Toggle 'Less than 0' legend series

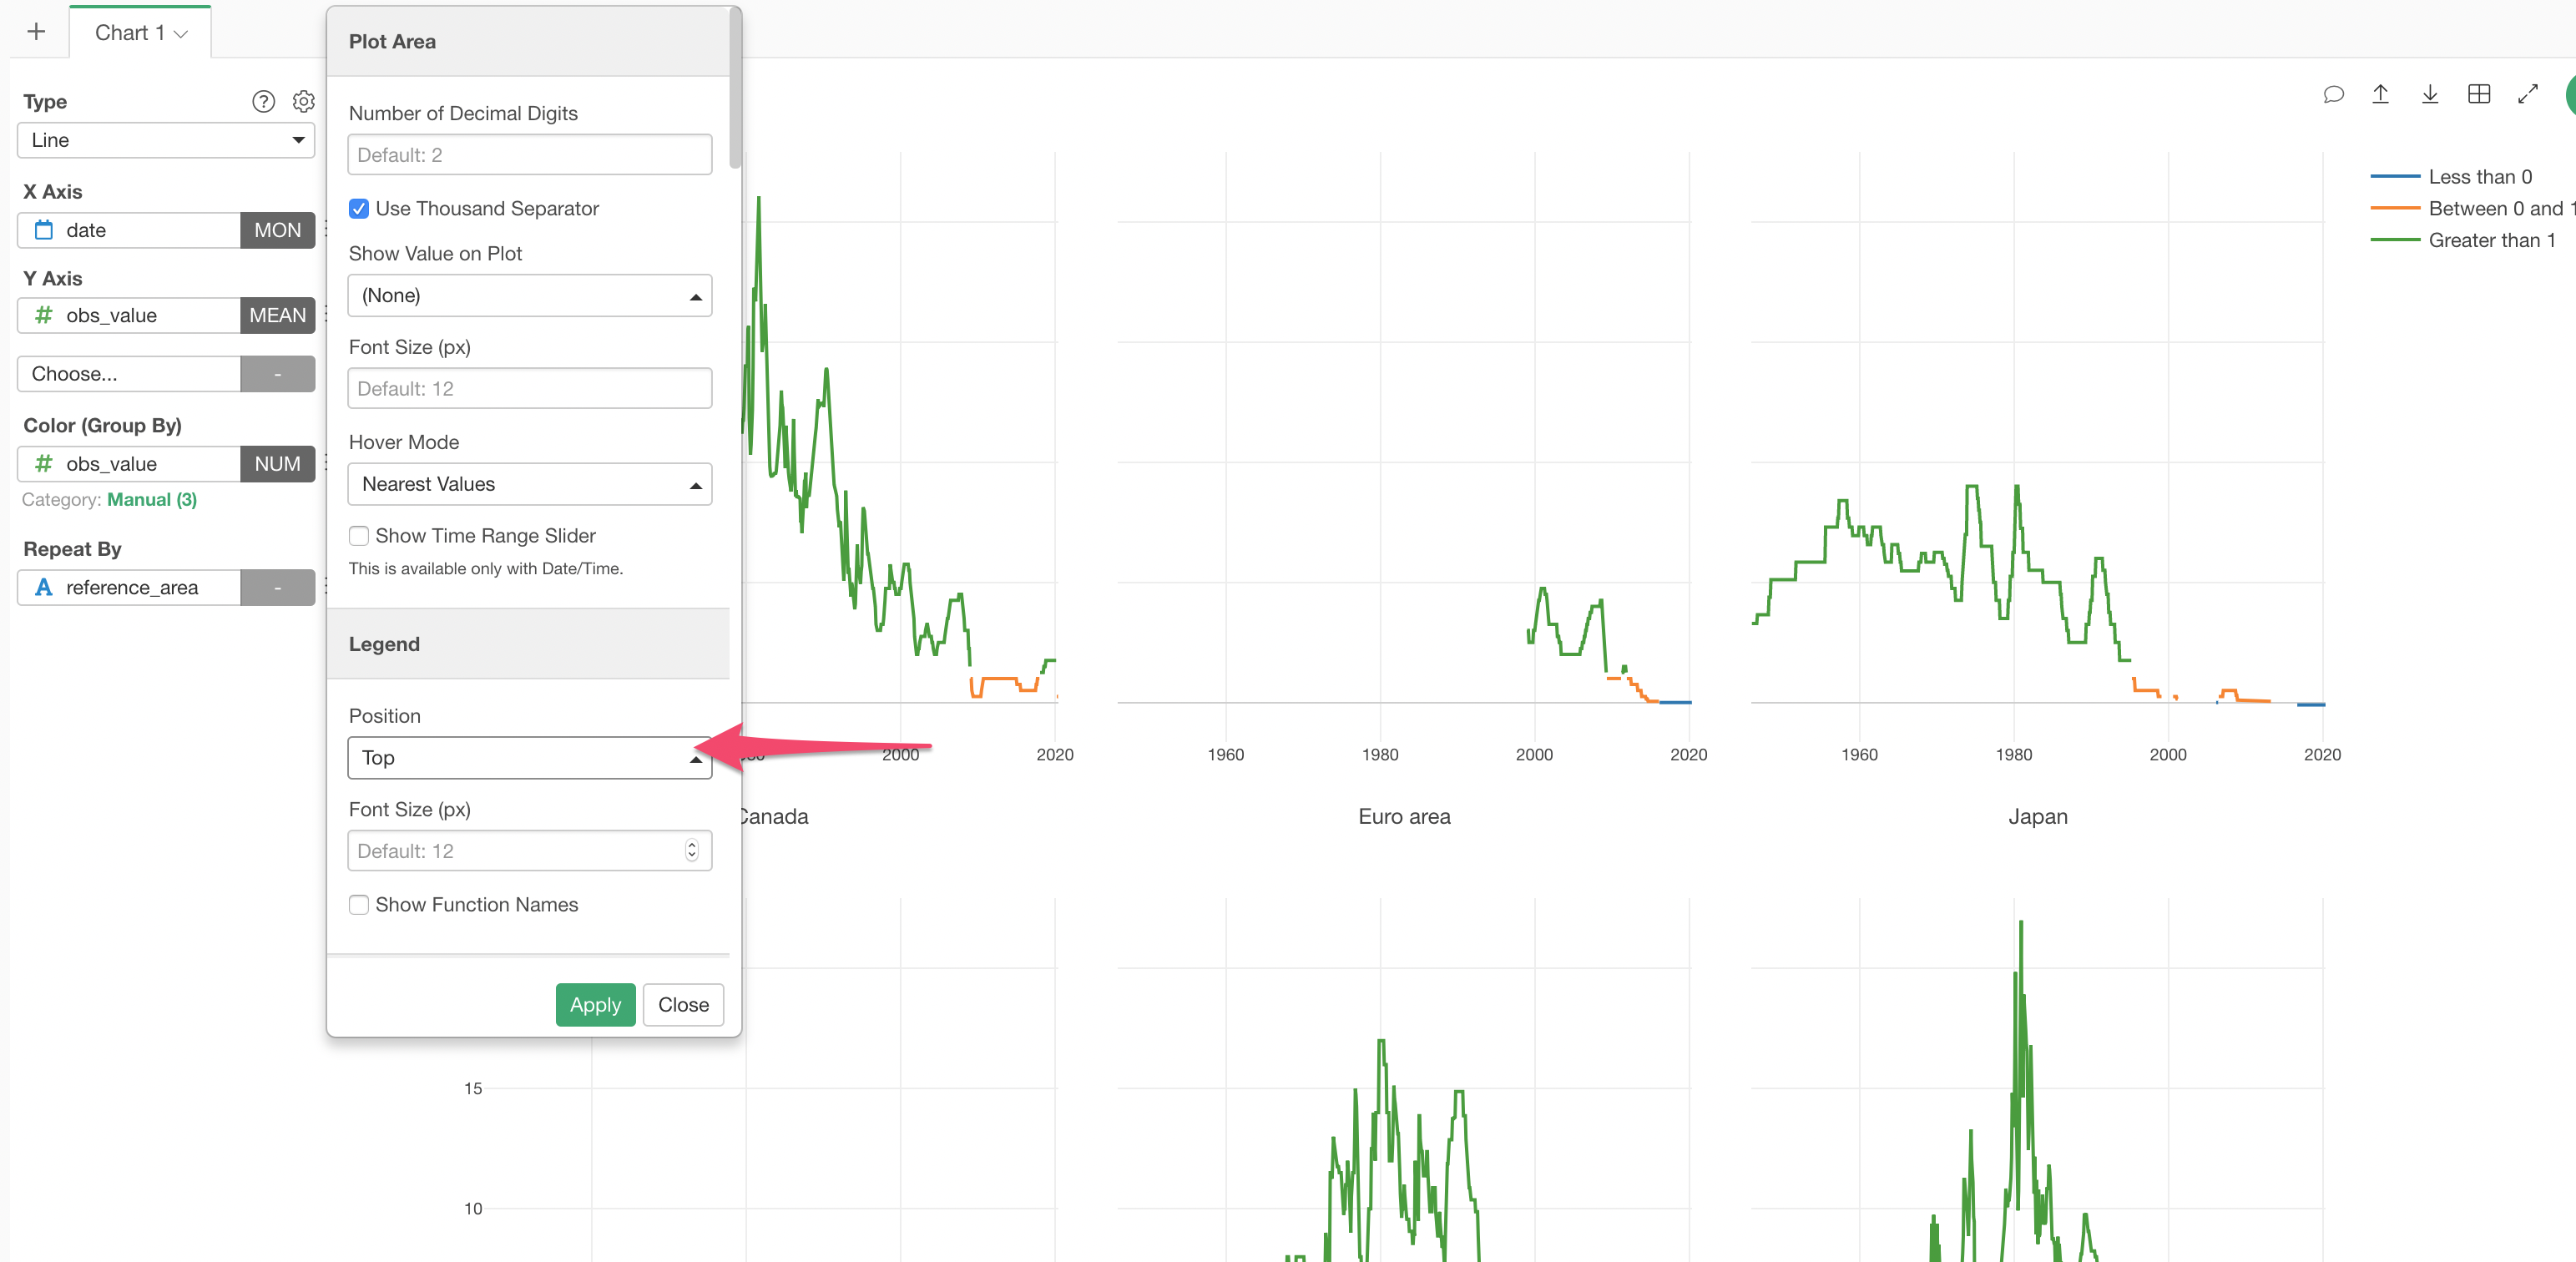tap(2478, 177)
